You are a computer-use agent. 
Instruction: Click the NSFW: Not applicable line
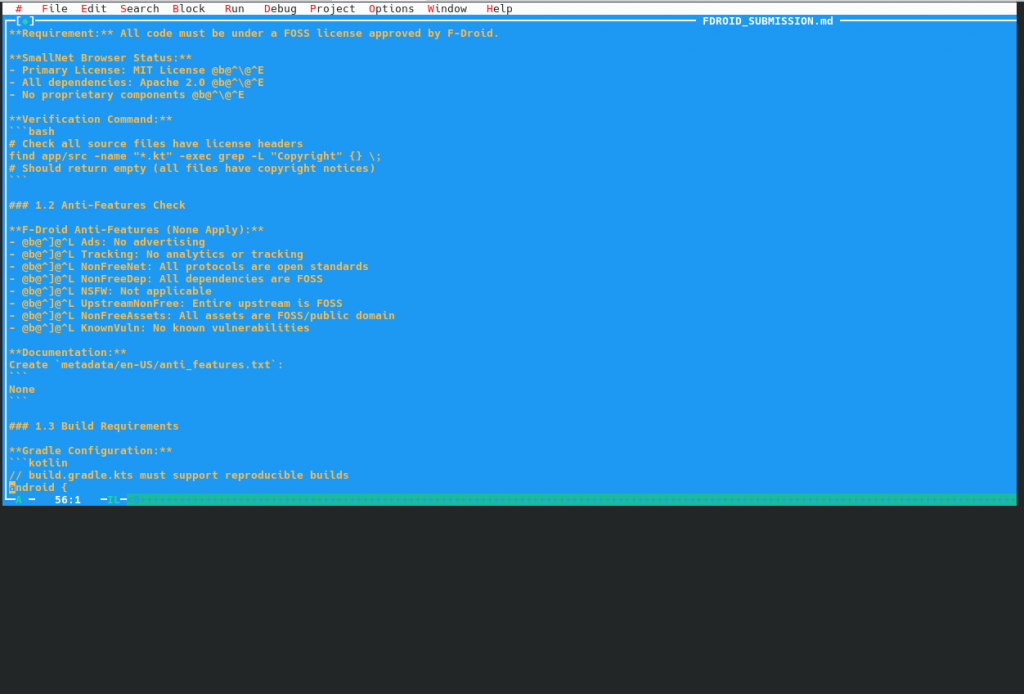pyautogui.click(x=110, y=291)
